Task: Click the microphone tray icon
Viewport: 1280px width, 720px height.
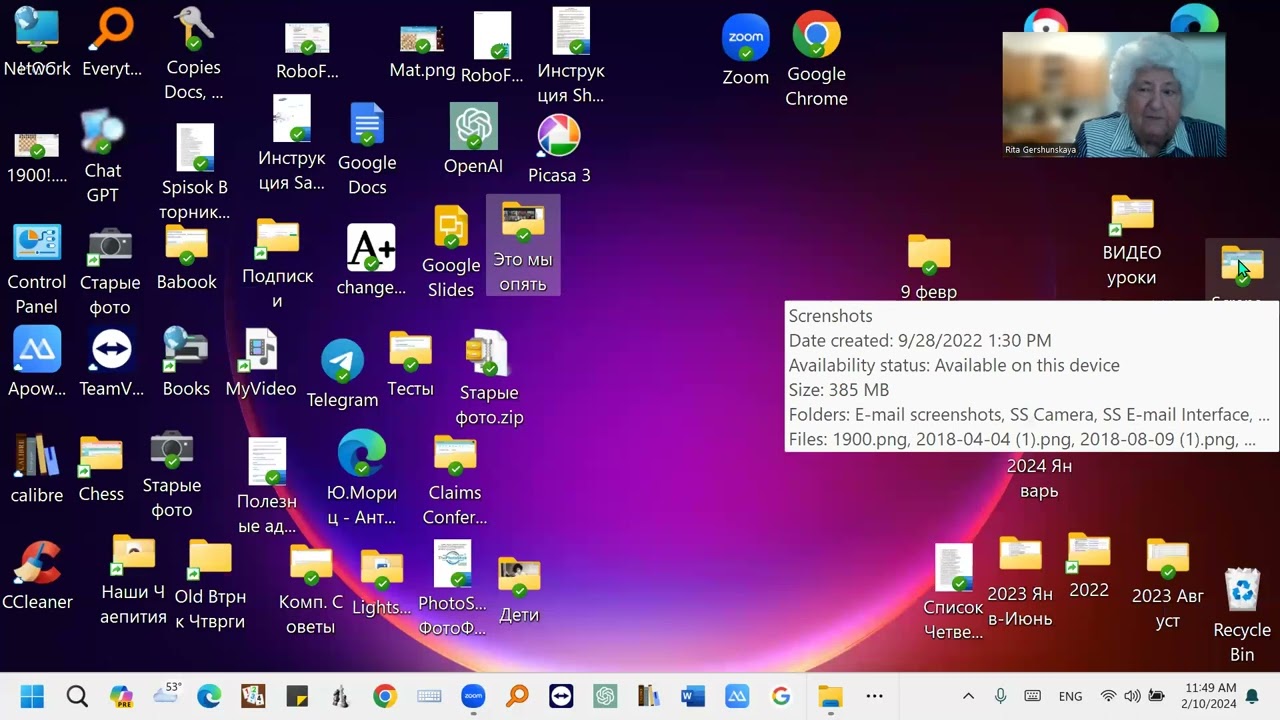Action: pos(1000,696)
